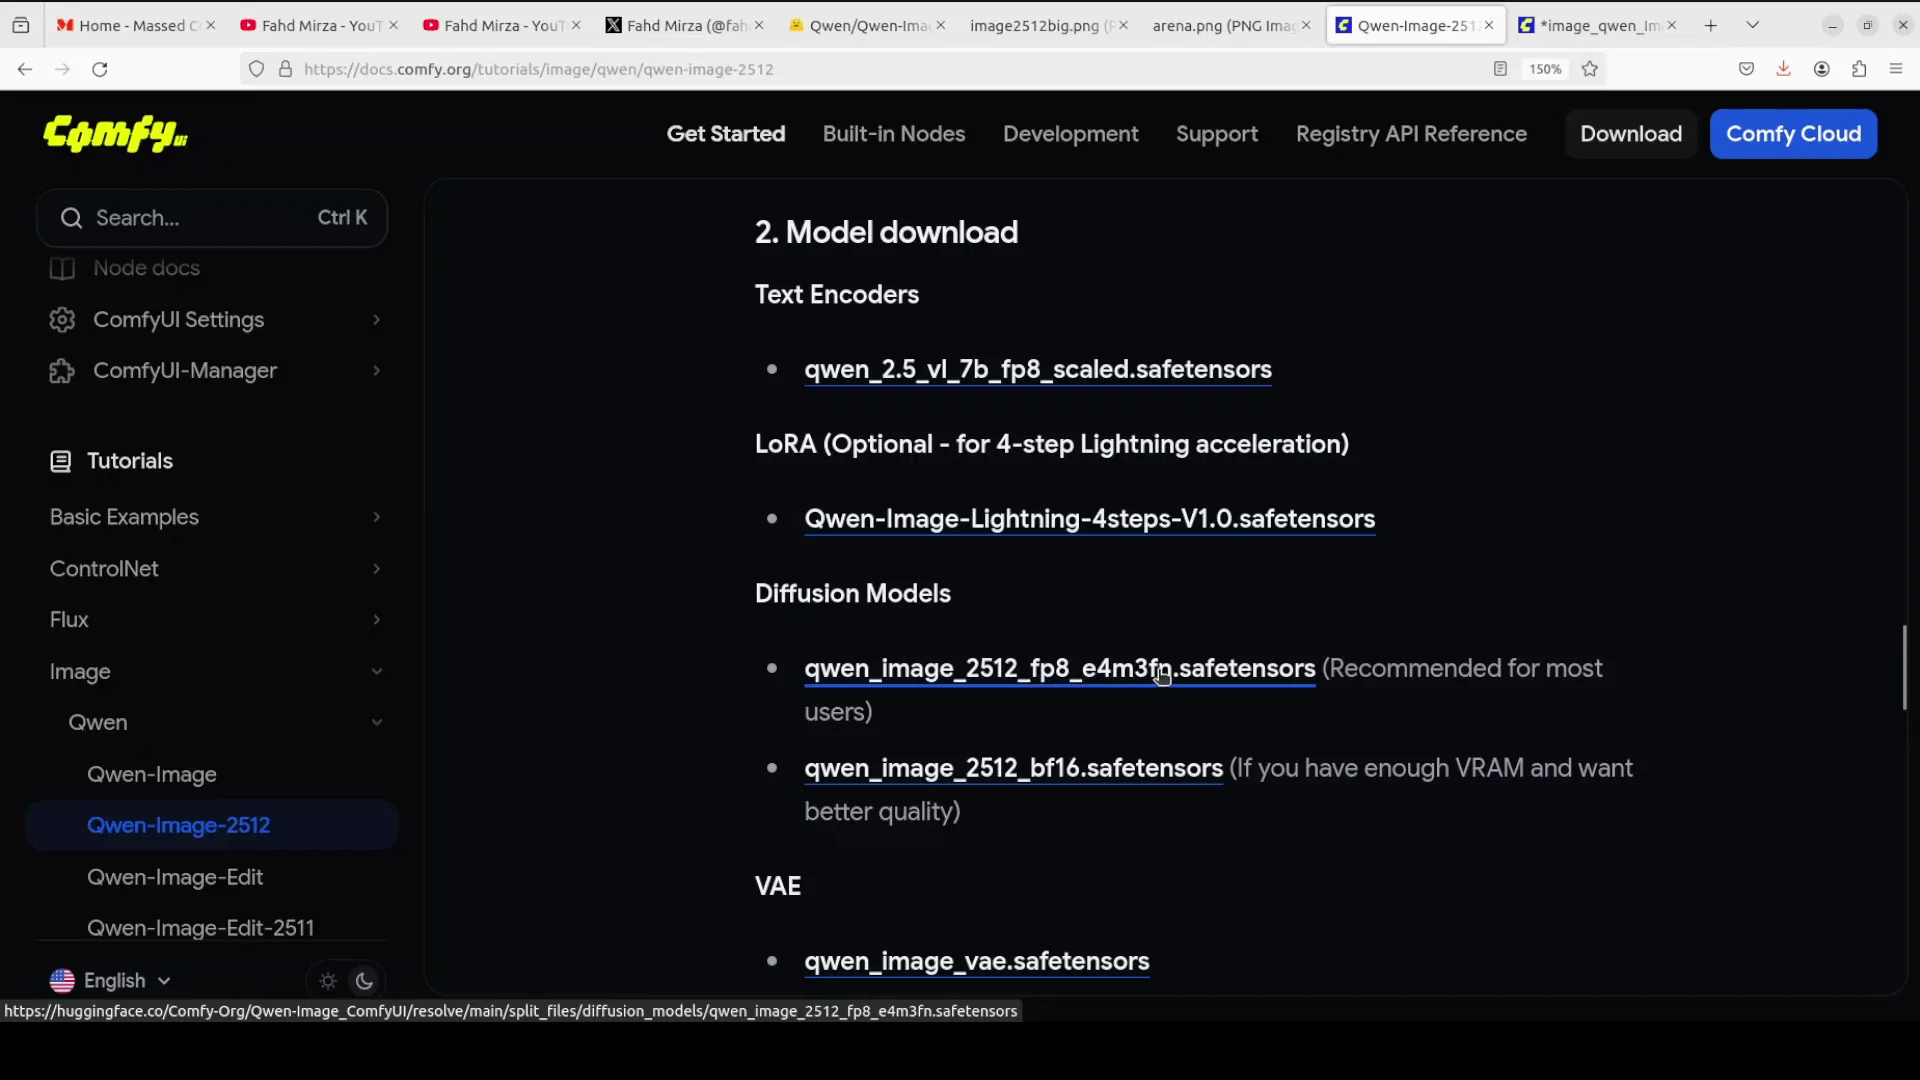Open the English language dropdown
Screen dimensions: 1920x1080
(110, 981)
